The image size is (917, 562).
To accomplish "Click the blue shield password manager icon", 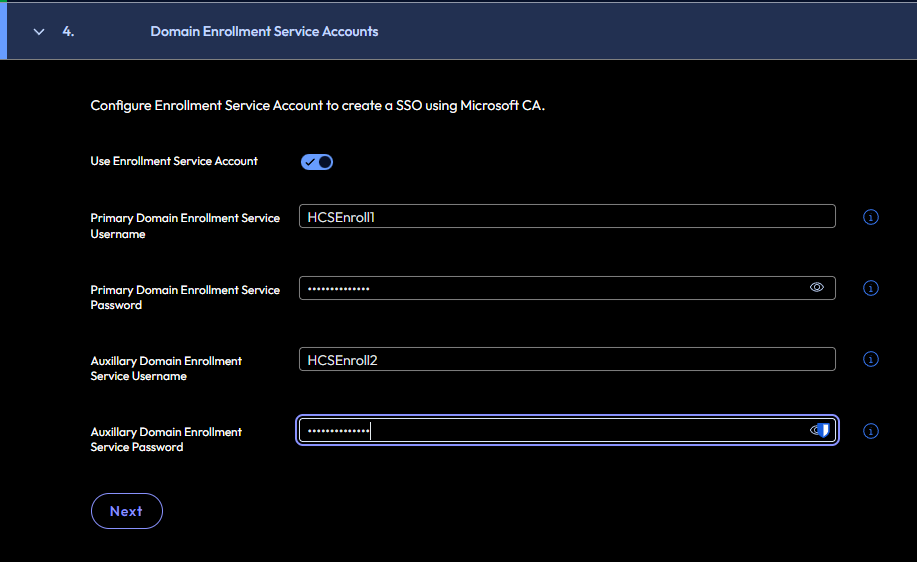I will pyautogui.click(x=823, y=430).
